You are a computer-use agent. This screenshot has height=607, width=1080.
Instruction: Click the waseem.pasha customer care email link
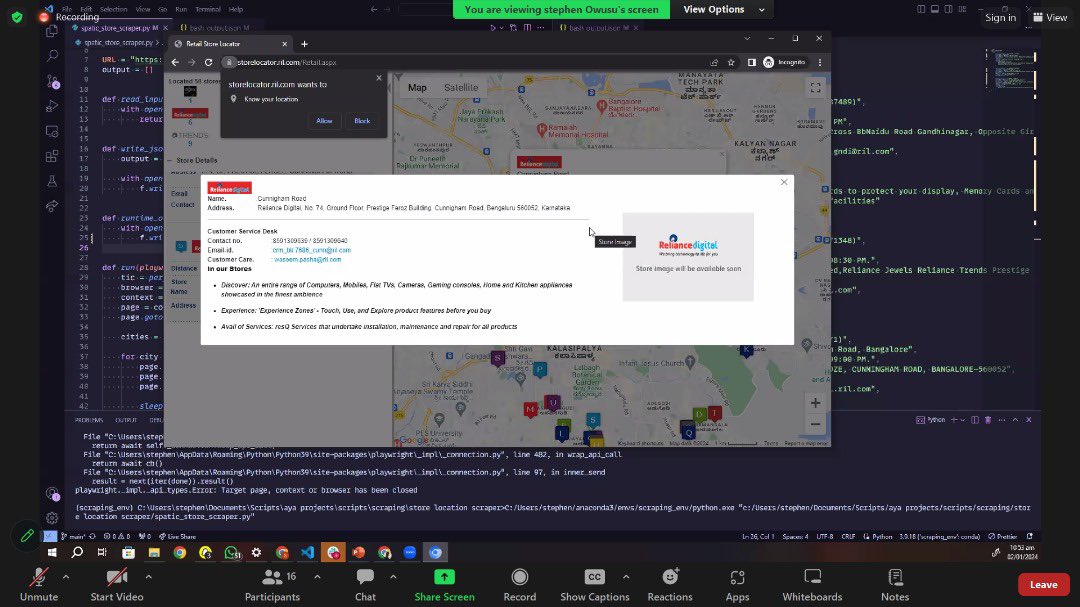click(308, 260)
